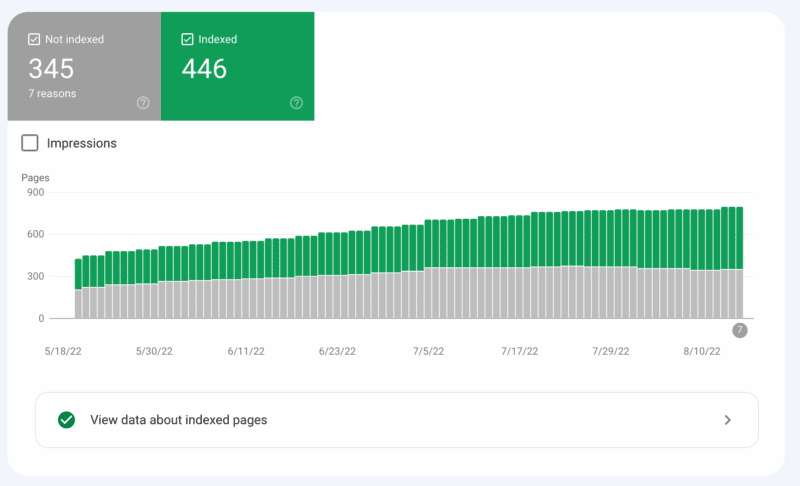Select the gray Not indexed summary card

[84, 66]
